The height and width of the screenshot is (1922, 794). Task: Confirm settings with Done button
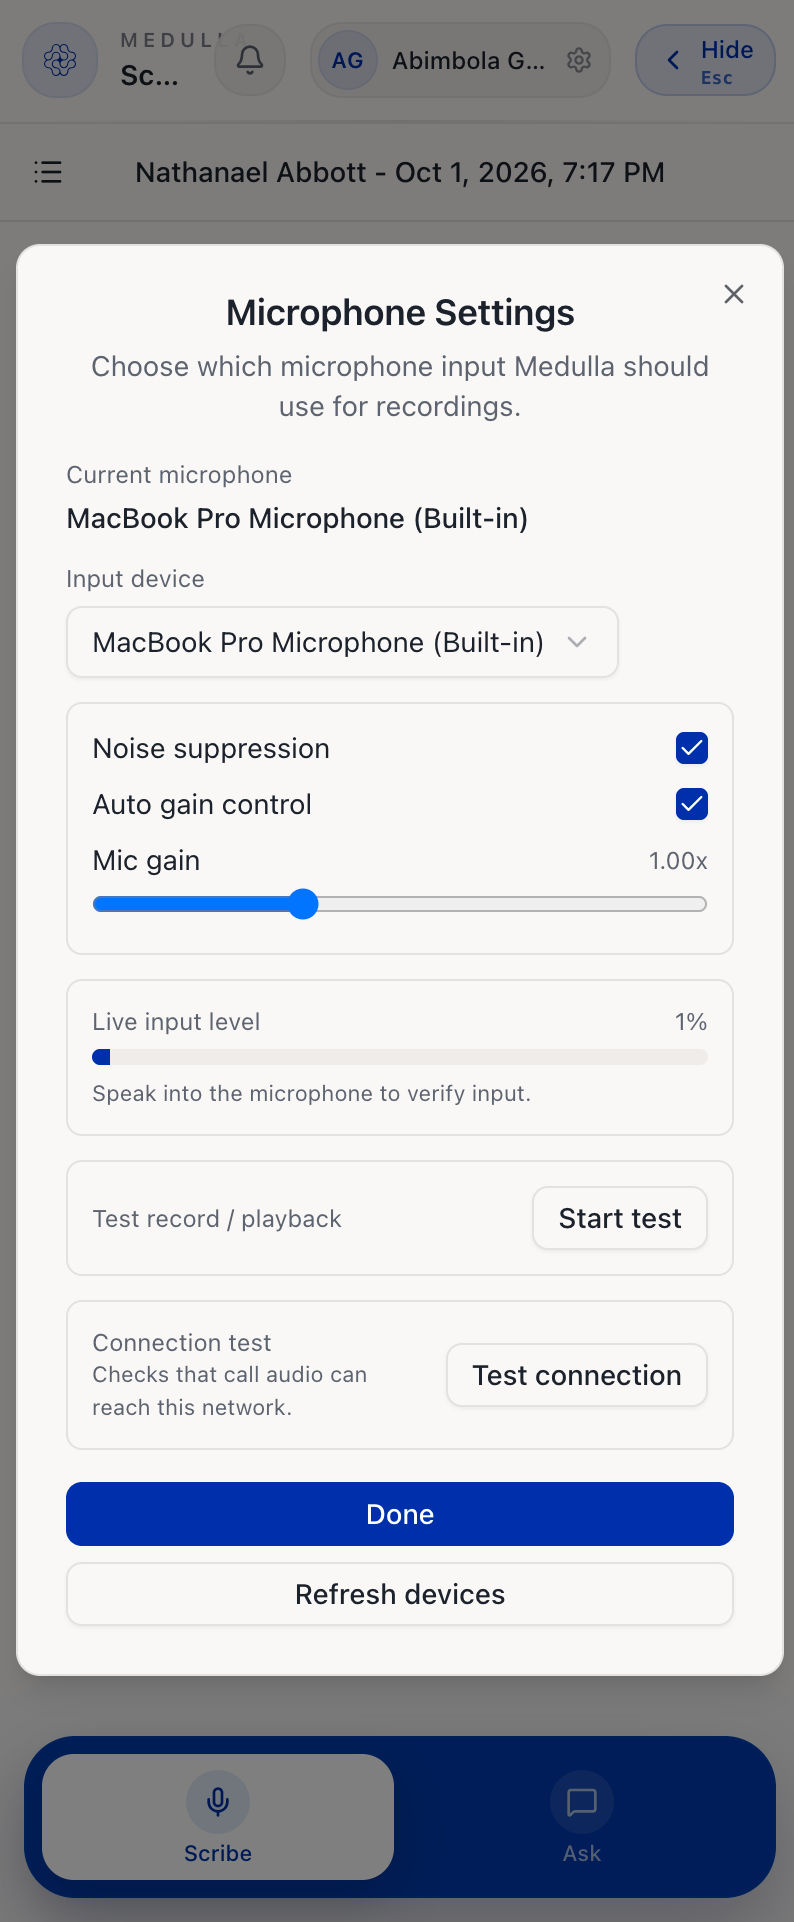coord(400,1514)
